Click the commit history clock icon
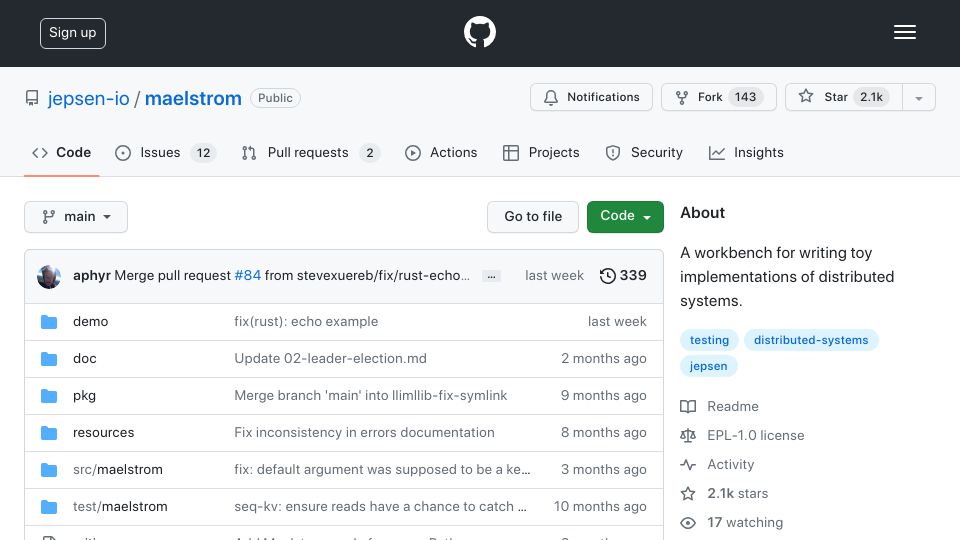960x540 pixels. pos(607,276)
